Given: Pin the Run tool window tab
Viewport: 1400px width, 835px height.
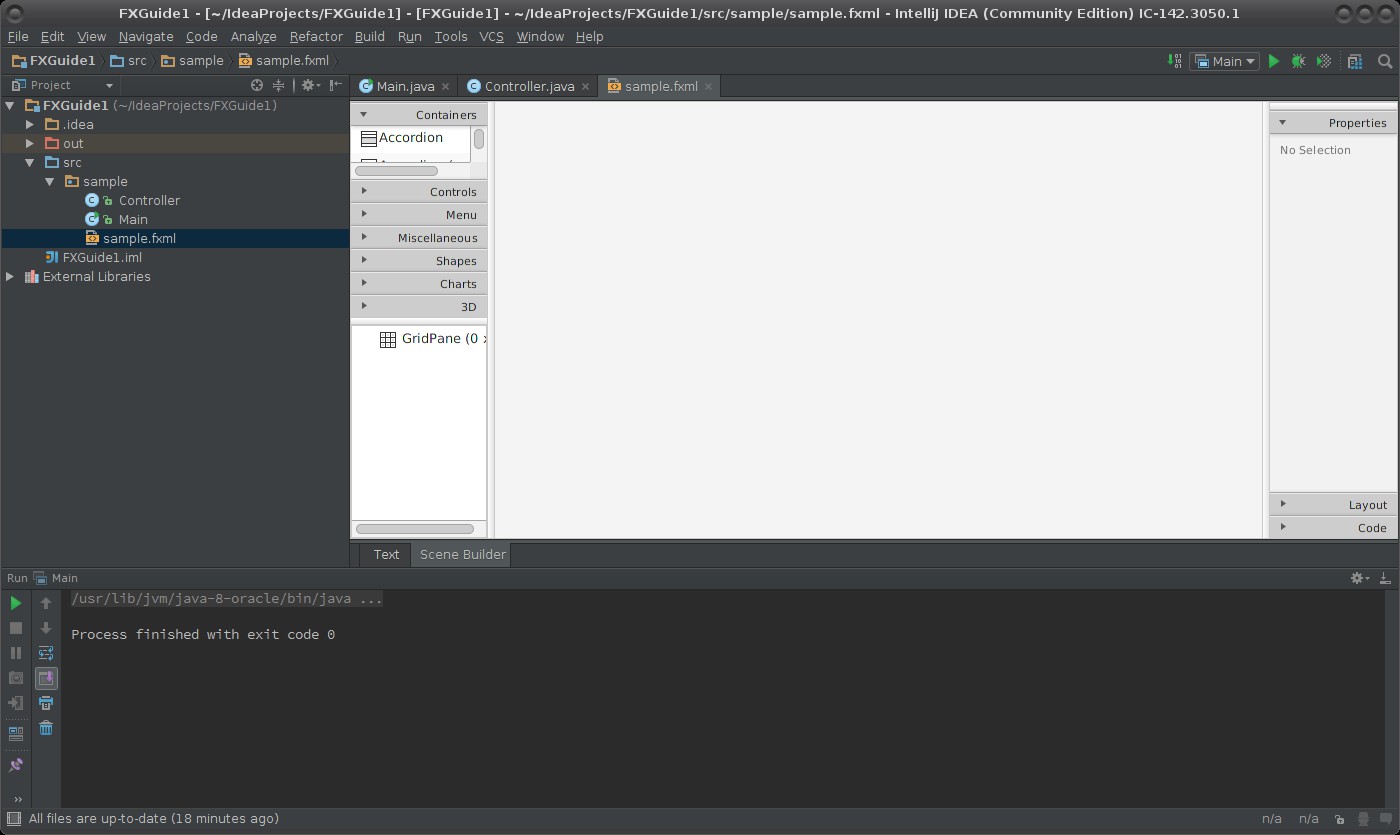Looking at the screenshot, I should (16, 765).
